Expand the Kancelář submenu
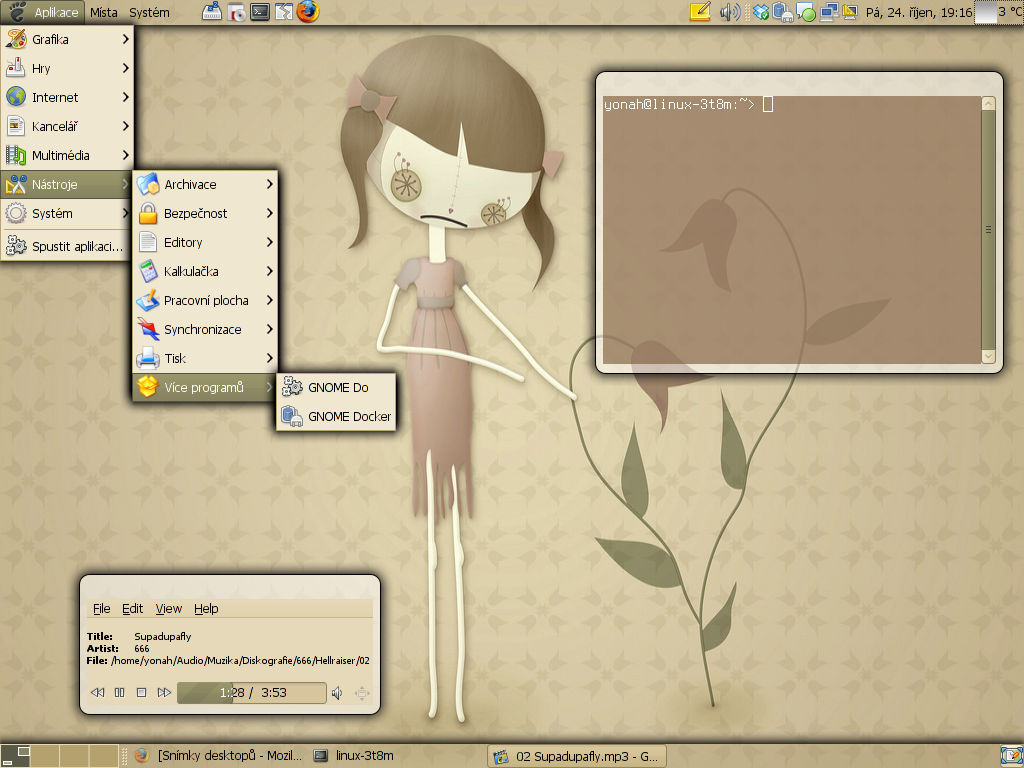Image resolution: width=1024 pixels, height=768 pixels. pyautogui.click(x=67, y=126)
